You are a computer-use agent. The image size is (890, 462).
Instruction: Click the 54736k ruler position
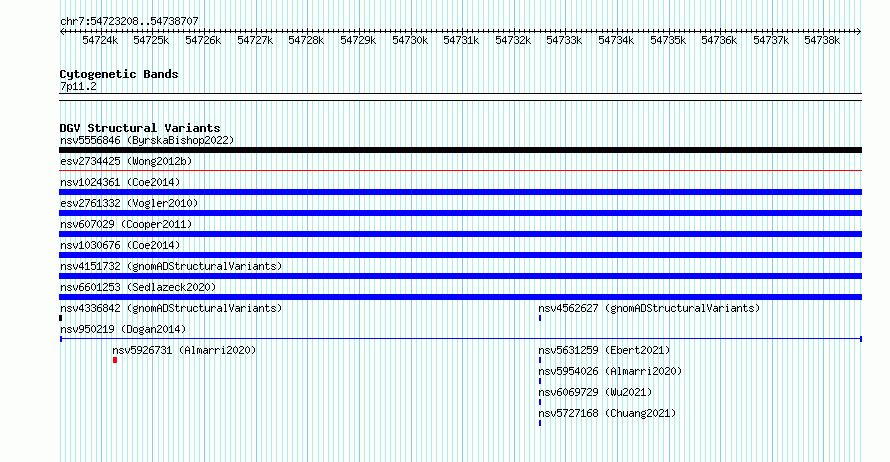[x=719, y=40]
